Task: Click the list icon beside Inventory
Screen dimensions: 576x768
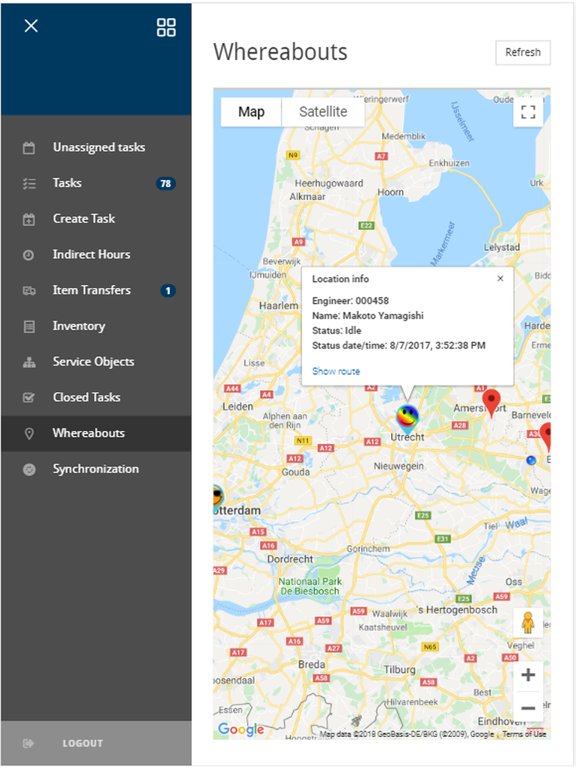Action: pyautogui.click(x=29, y=327)
